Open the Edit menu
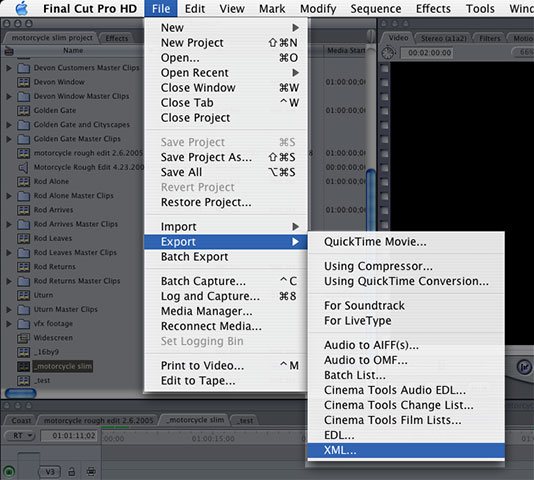The image size is (534, 480). point(195,9)
